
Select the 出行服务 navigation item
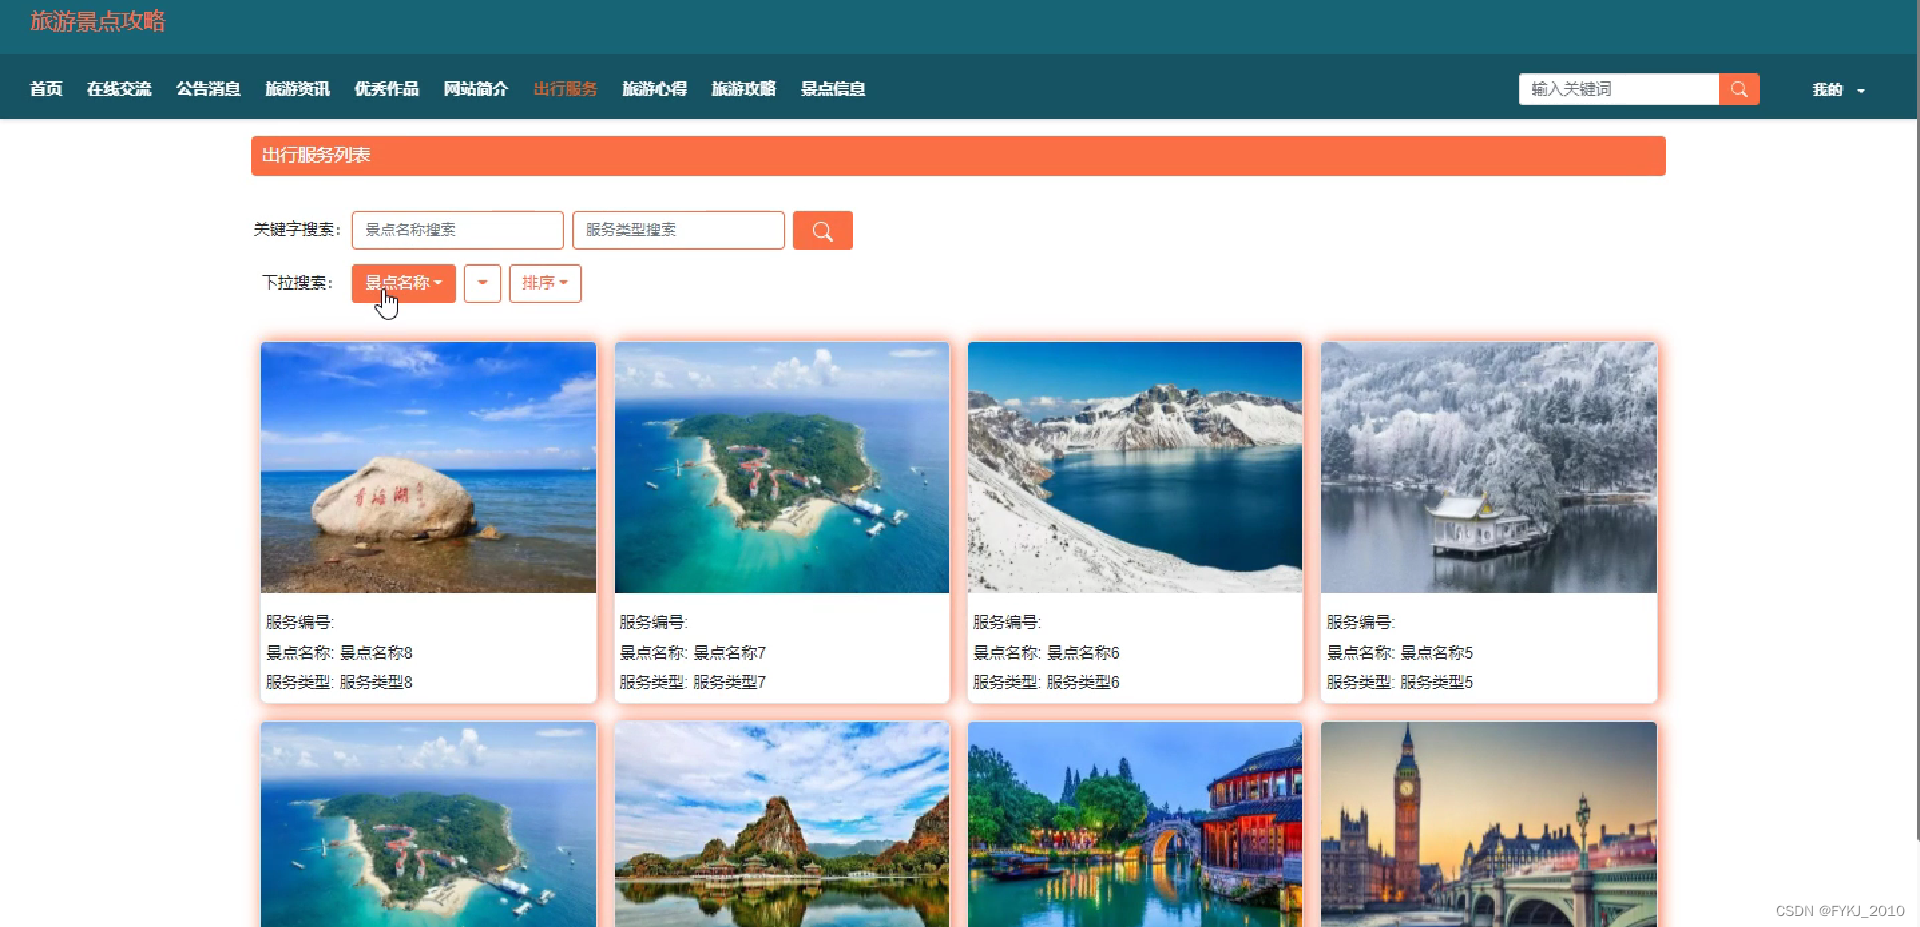tap(565, 89)
